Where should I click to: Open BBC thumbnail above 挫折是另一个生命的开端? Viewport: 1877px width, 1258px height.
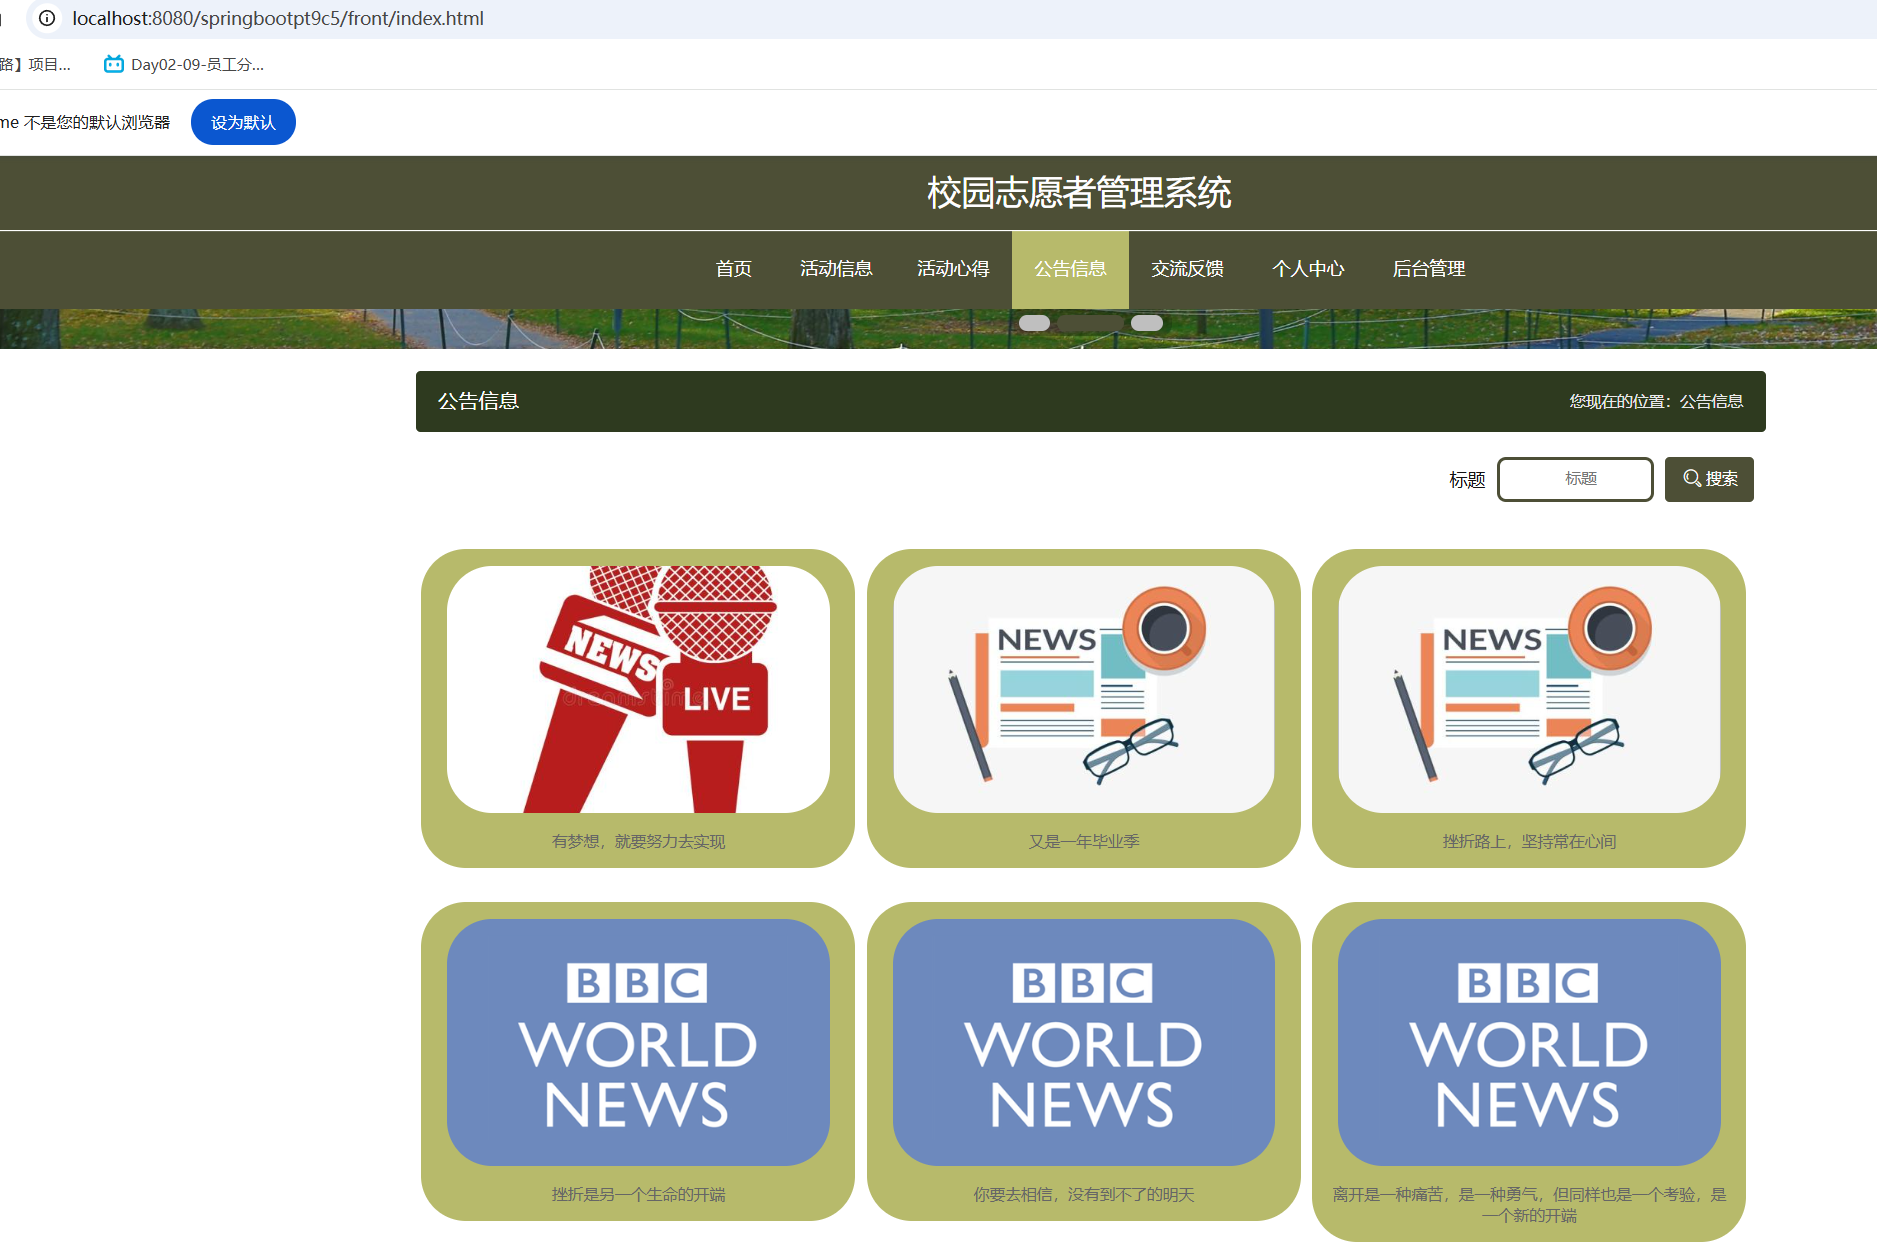pyautogui.click(x=638, y=1042)
